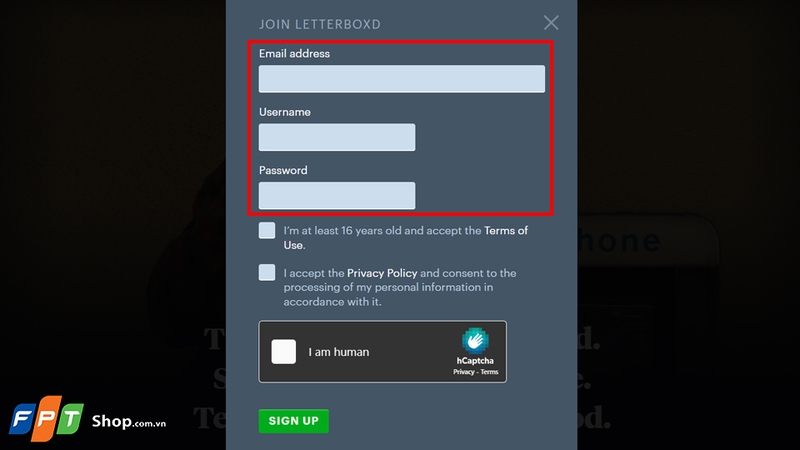The width and height of the screenshot is (800, 450).
Task: Click the Email address label
Action: (x=294, y=54)
